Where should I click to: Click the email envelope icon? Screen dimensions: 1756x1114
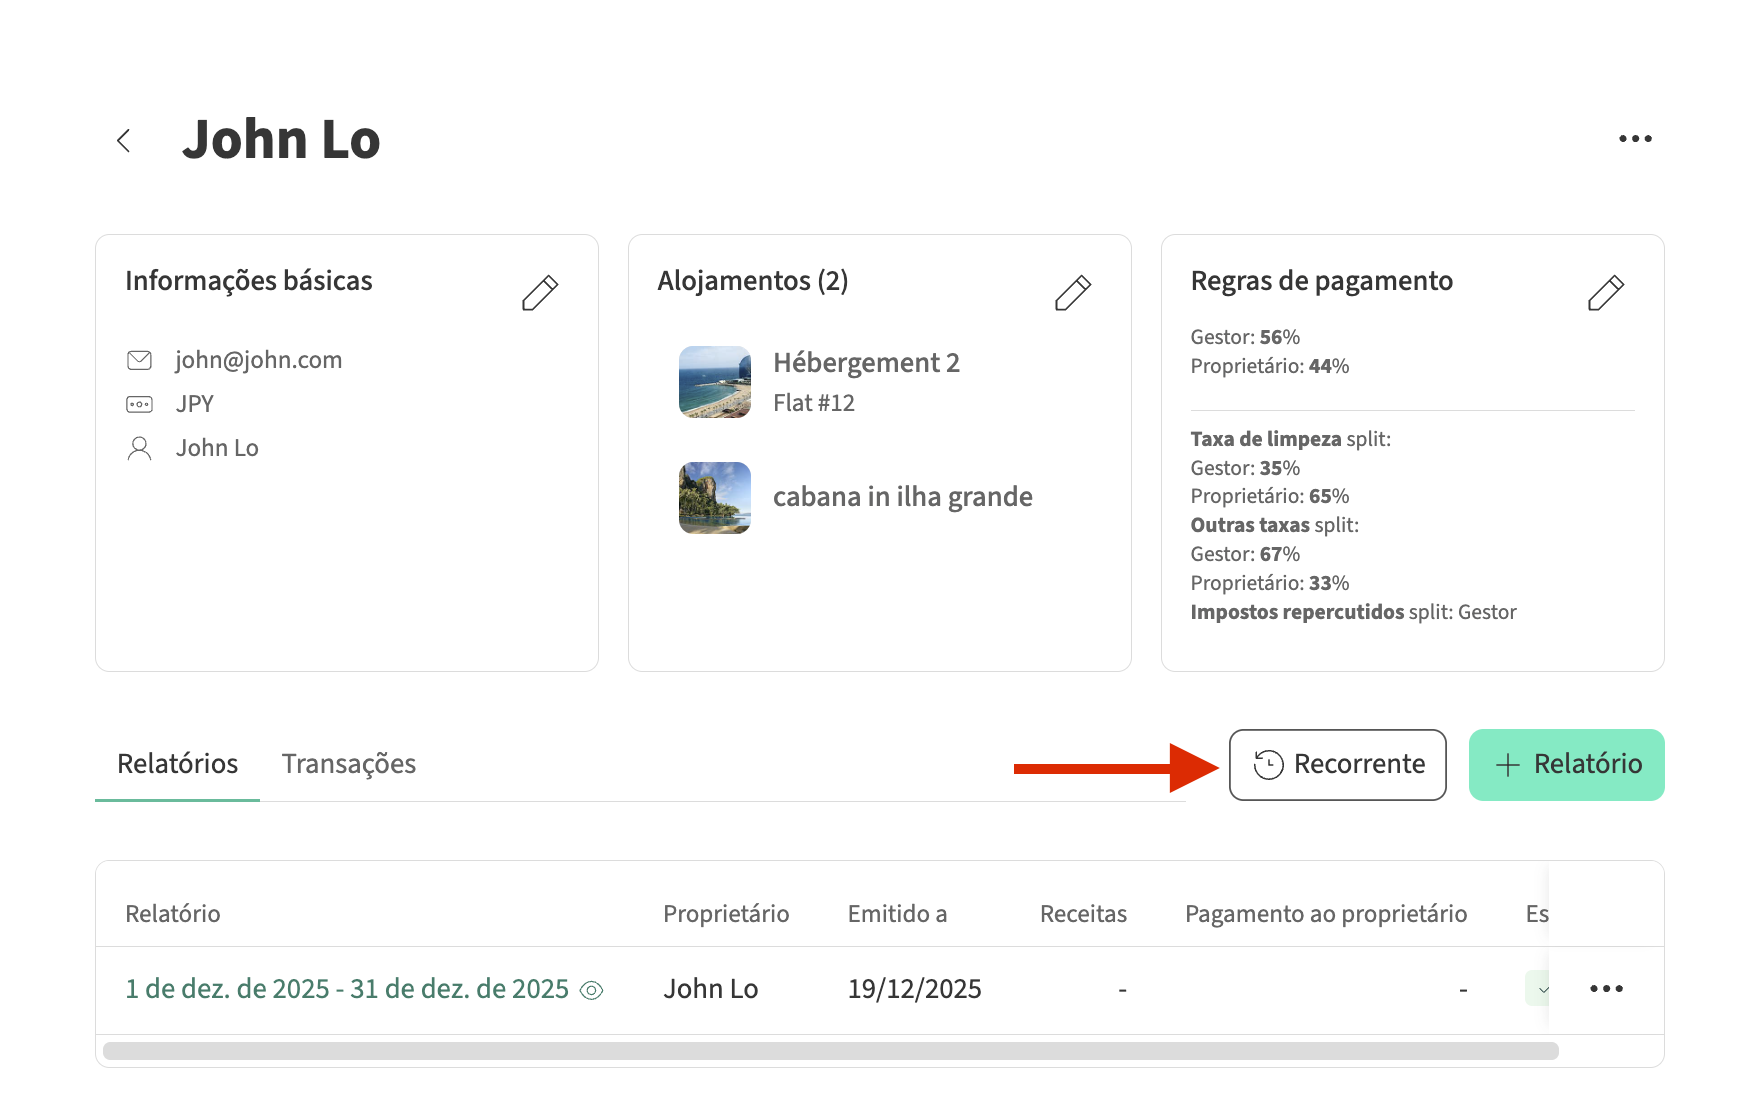(x=139, y=360)
